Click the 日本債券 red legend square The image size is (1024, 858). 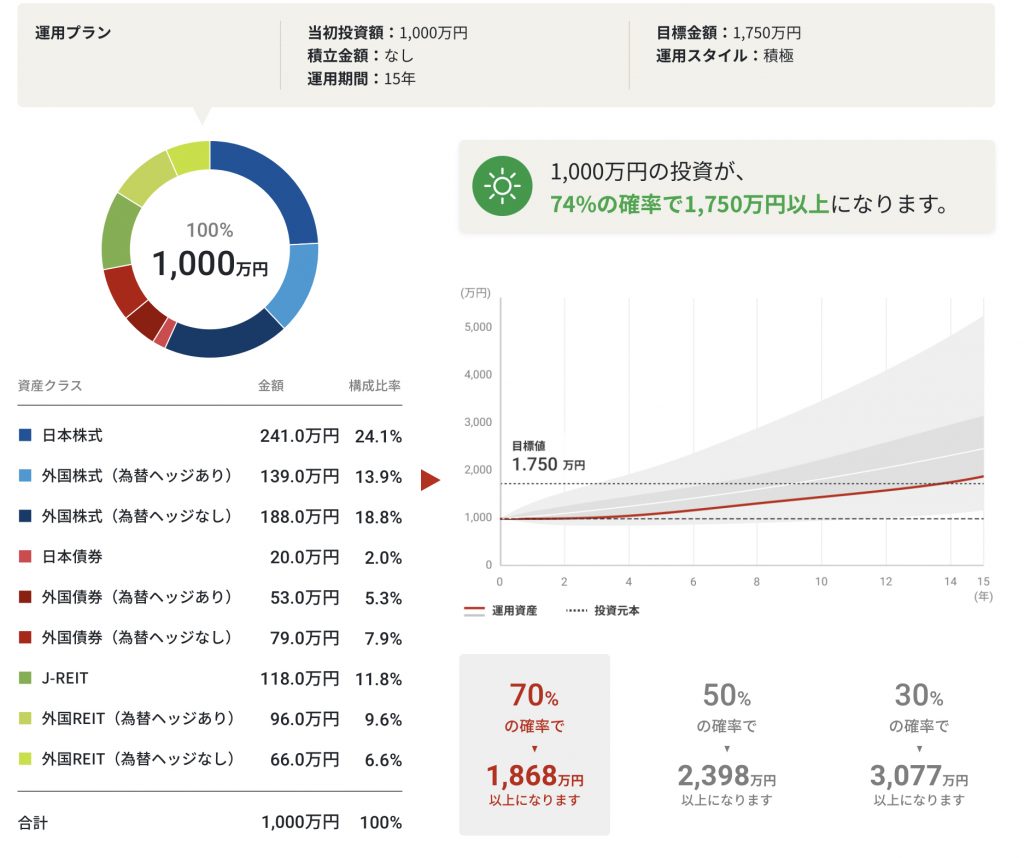point(25,557)
